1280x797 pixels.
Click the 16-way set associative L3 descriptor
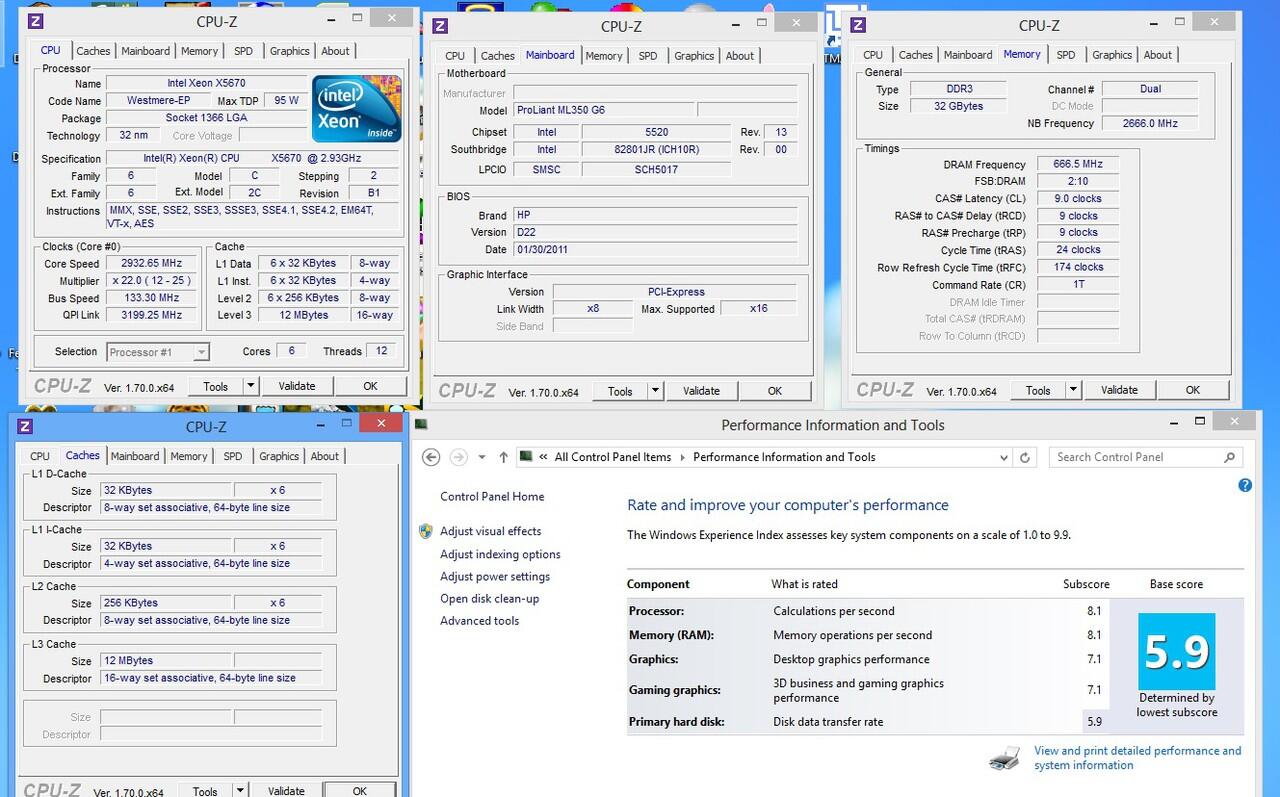[x=212, y=678]
